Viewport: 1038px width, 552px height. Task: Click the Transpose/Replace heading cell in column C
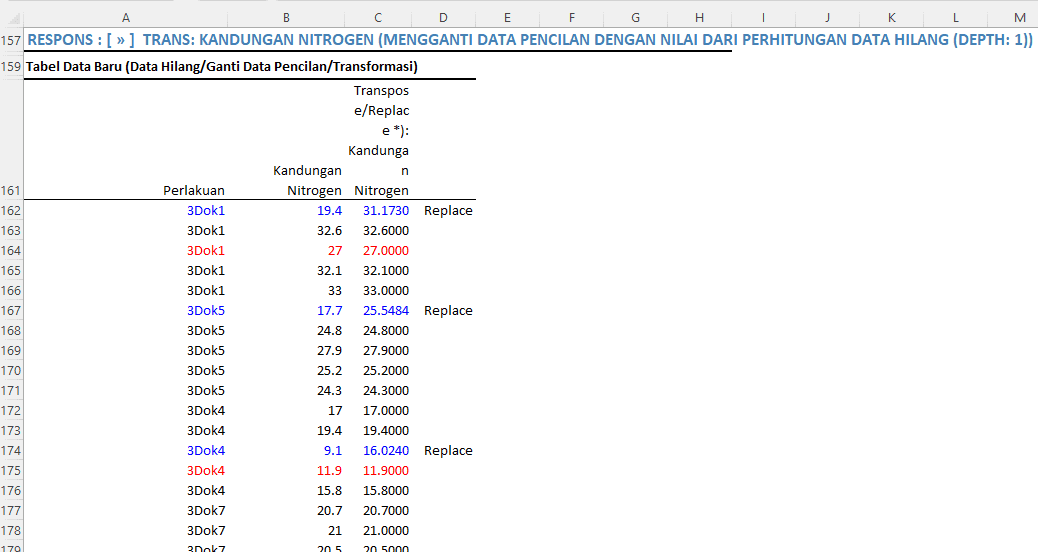pyautogui.click(x=380, y=140)
